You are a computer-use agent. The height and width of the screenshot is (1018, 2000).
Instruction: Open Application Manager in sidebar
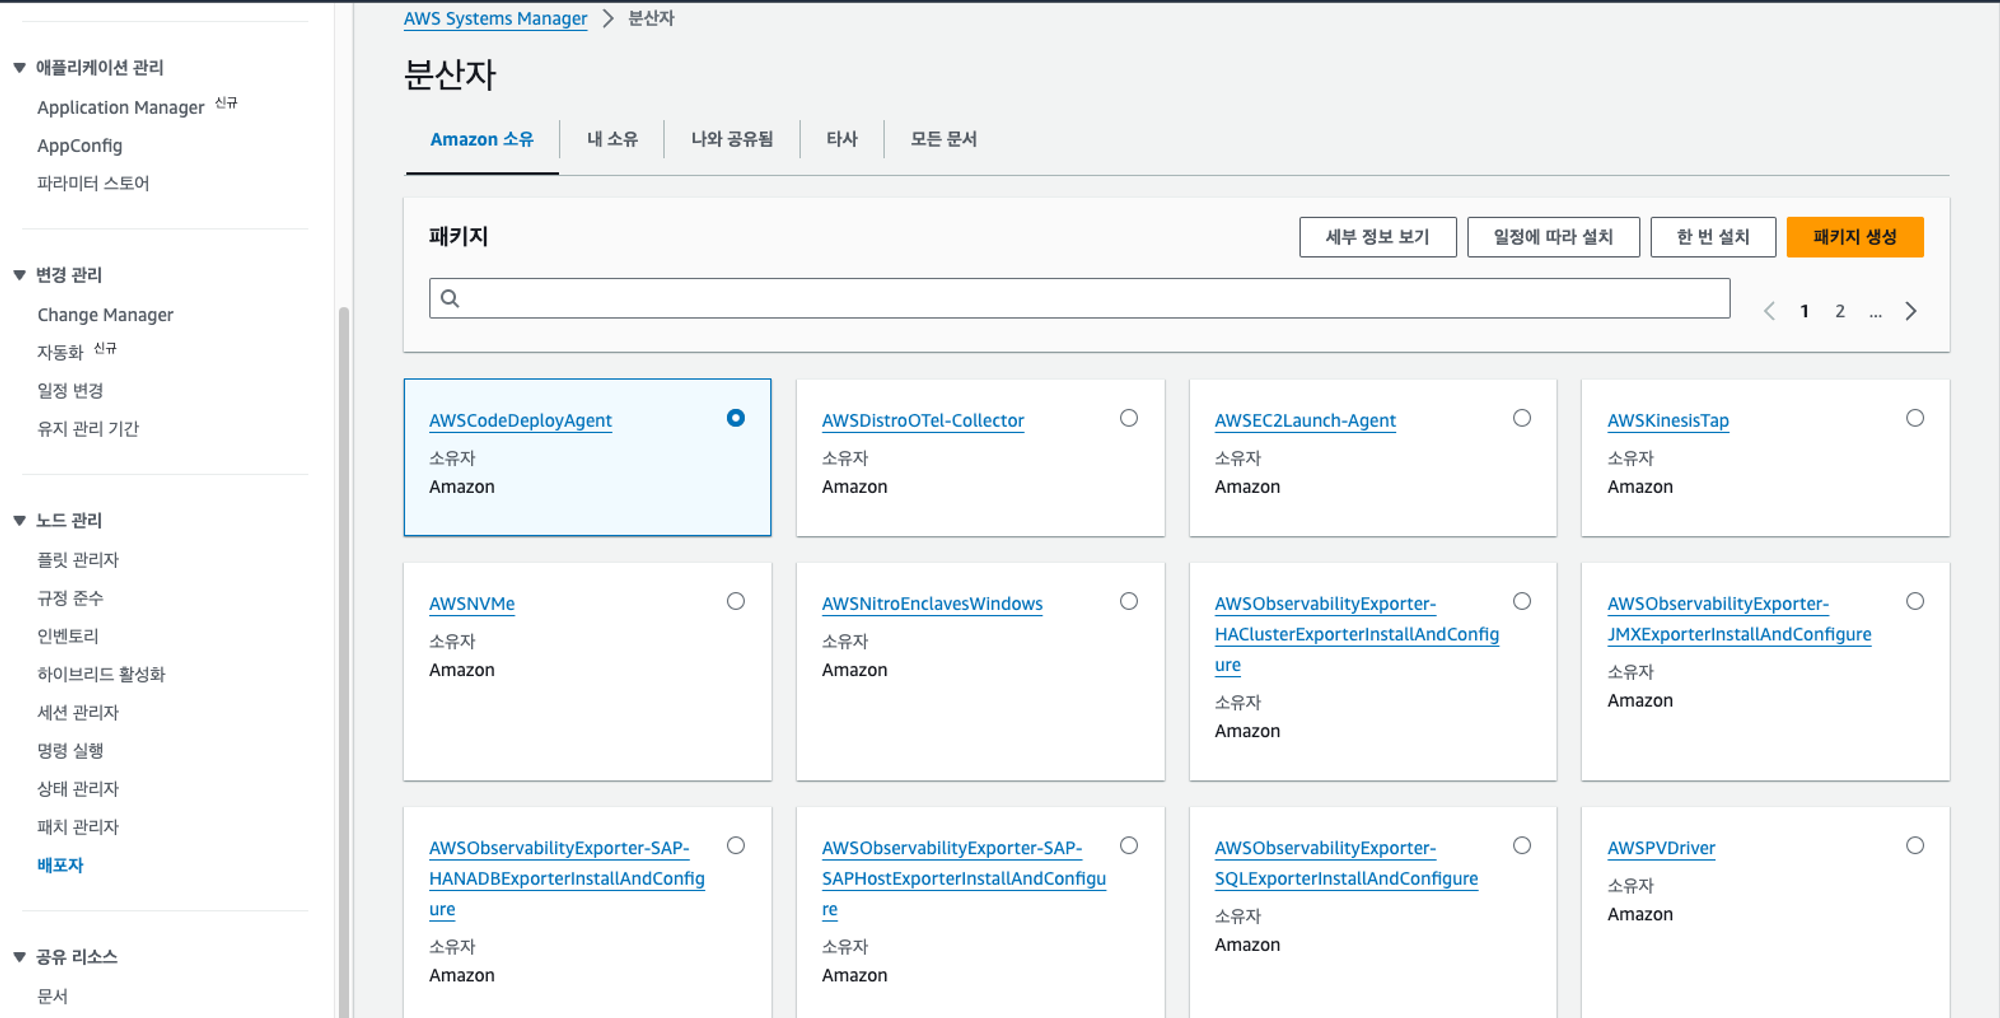(x=121, y=107)
